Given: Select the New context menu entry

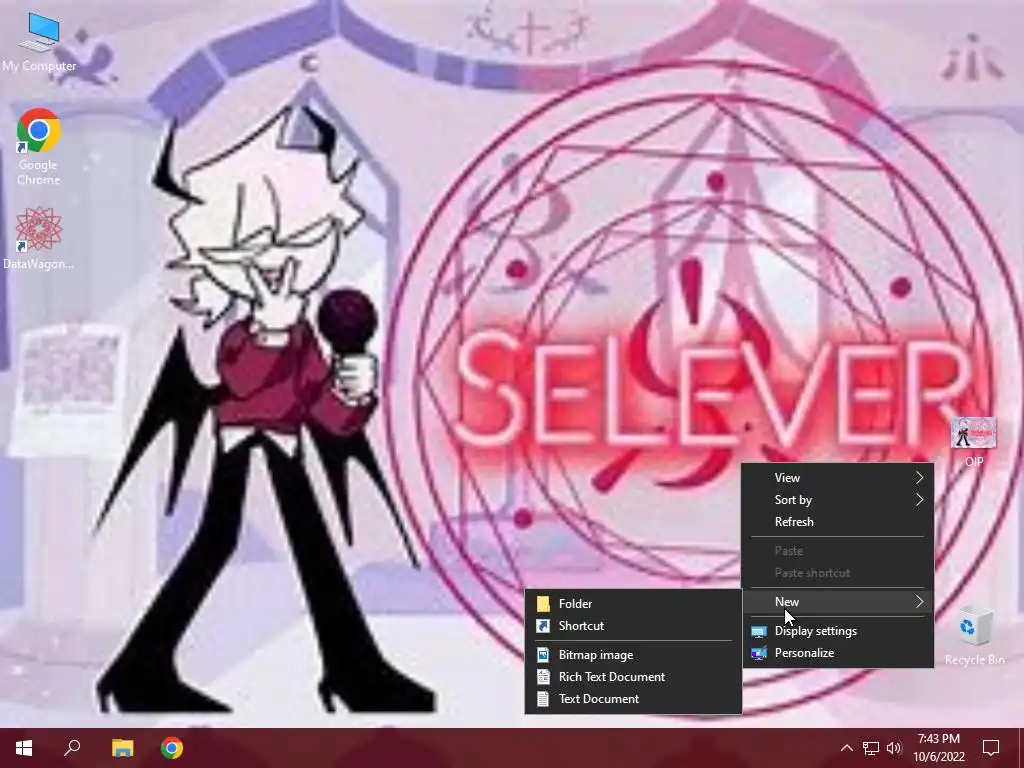Looking at the screenshot, I should 838,601.
